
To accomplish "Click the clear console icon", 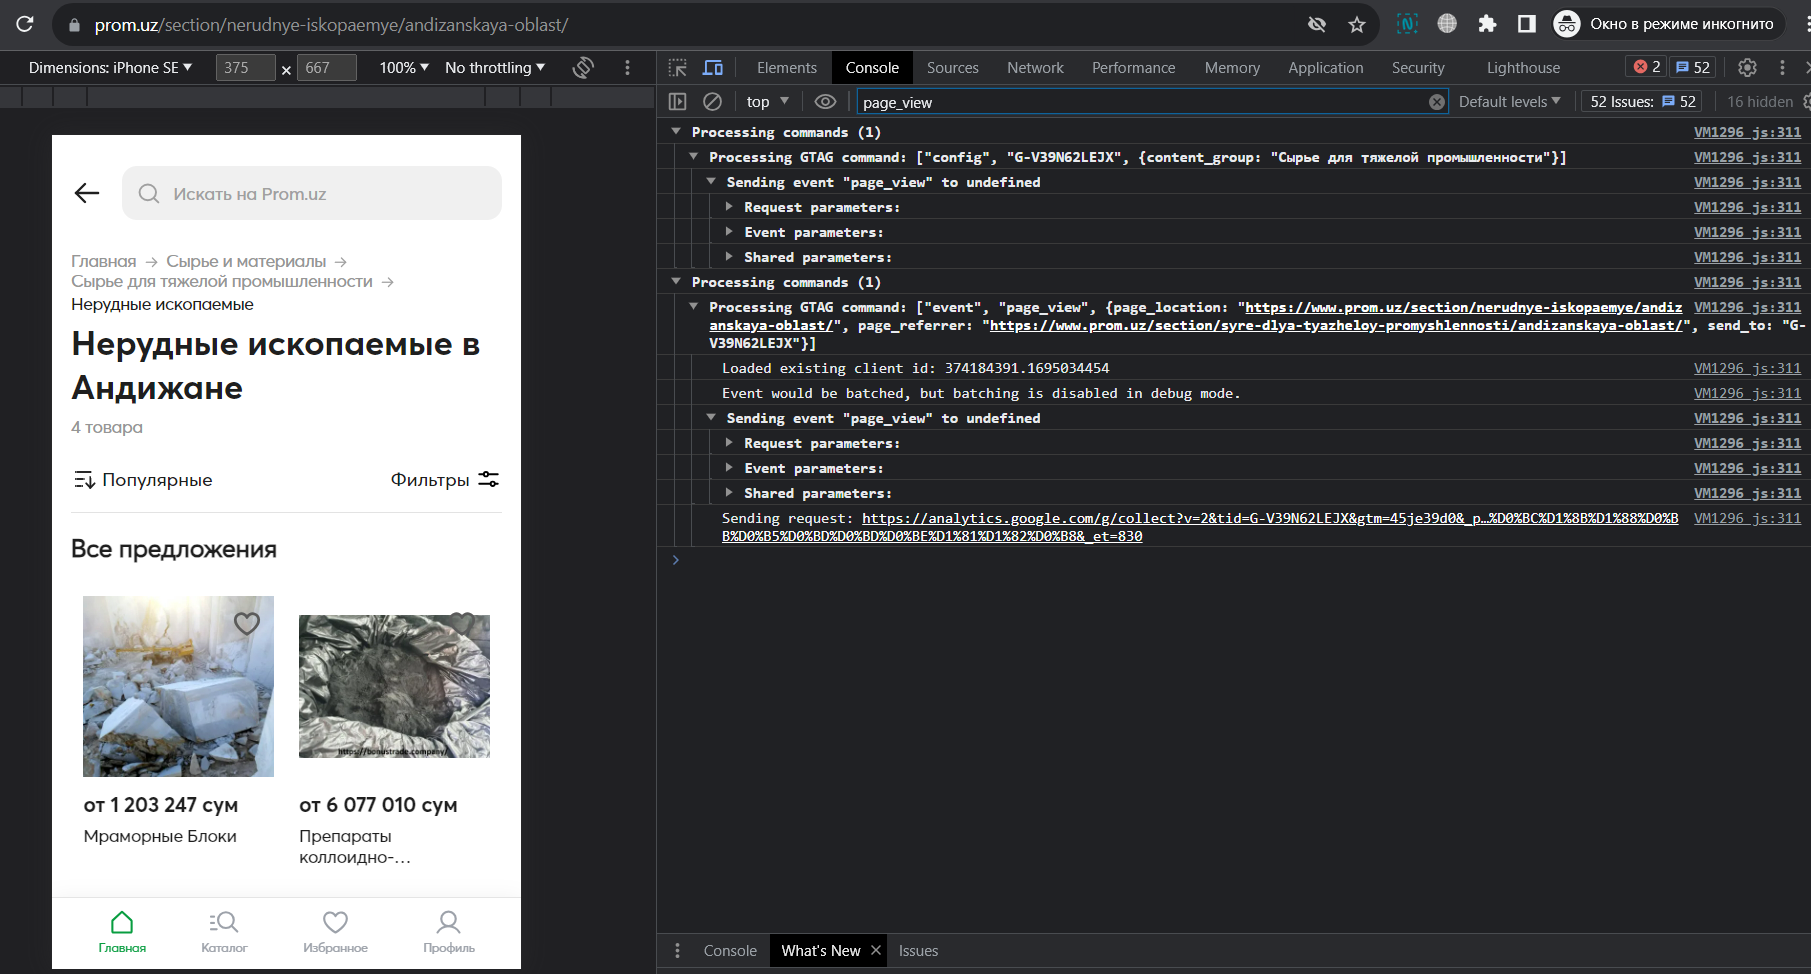I will point(712,102).
